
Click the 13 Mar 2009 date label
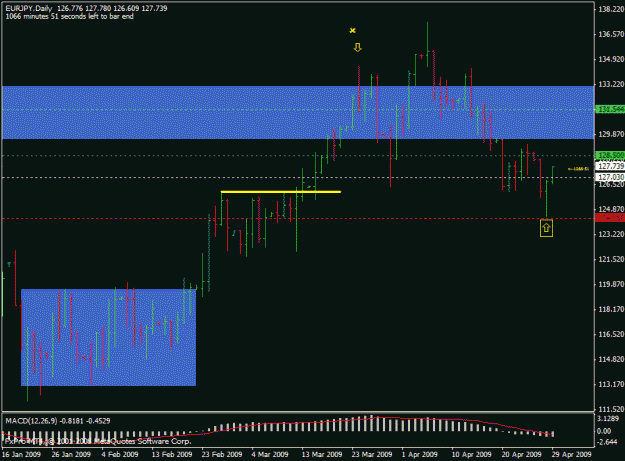point(322,454)
